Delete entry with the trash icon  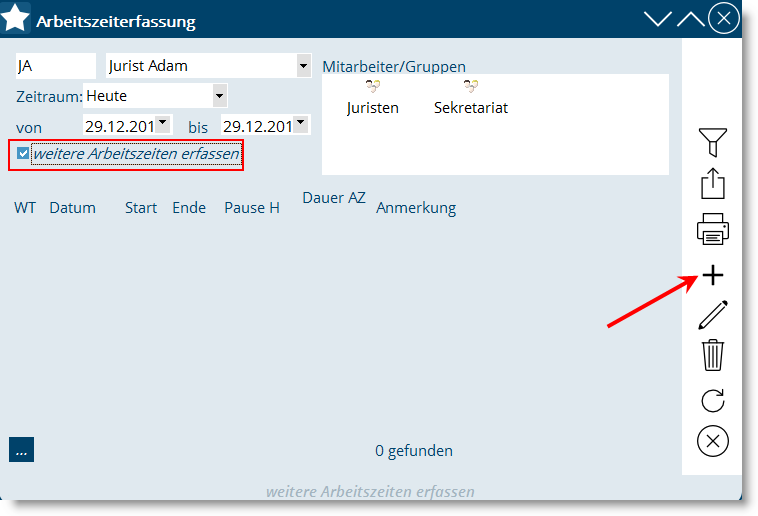point(713,355)
